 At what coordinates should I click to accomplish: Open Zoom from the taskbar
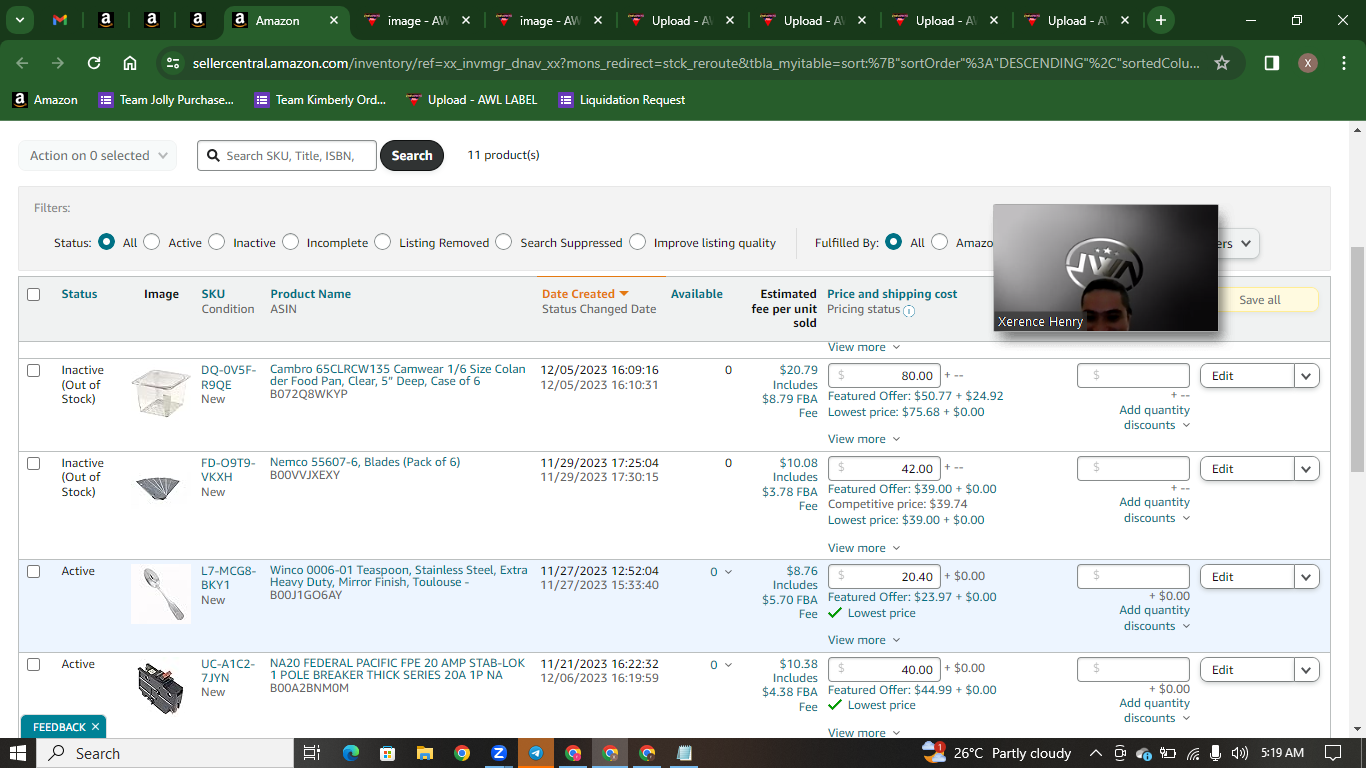click(x=499, y=753)
